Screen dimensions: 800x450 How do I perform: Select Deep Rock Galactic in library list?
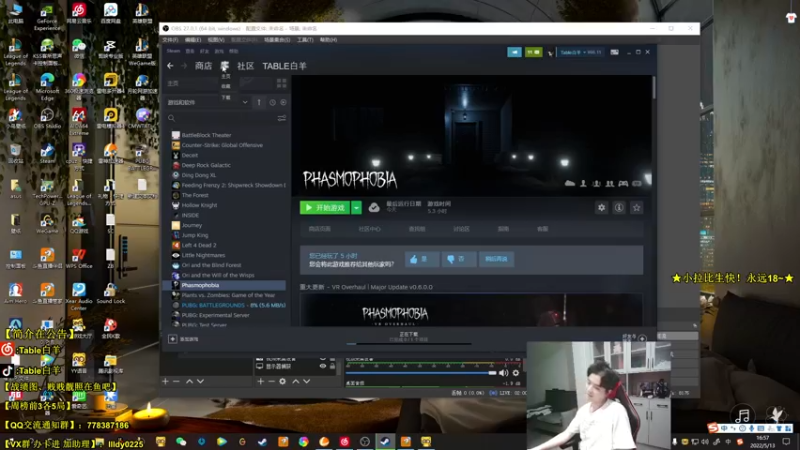click(x=206, y=165)
